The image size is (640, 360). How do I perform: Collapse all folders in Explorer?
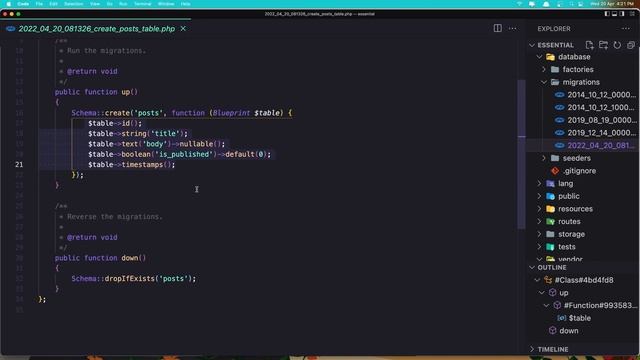click(x=631, y=45)
